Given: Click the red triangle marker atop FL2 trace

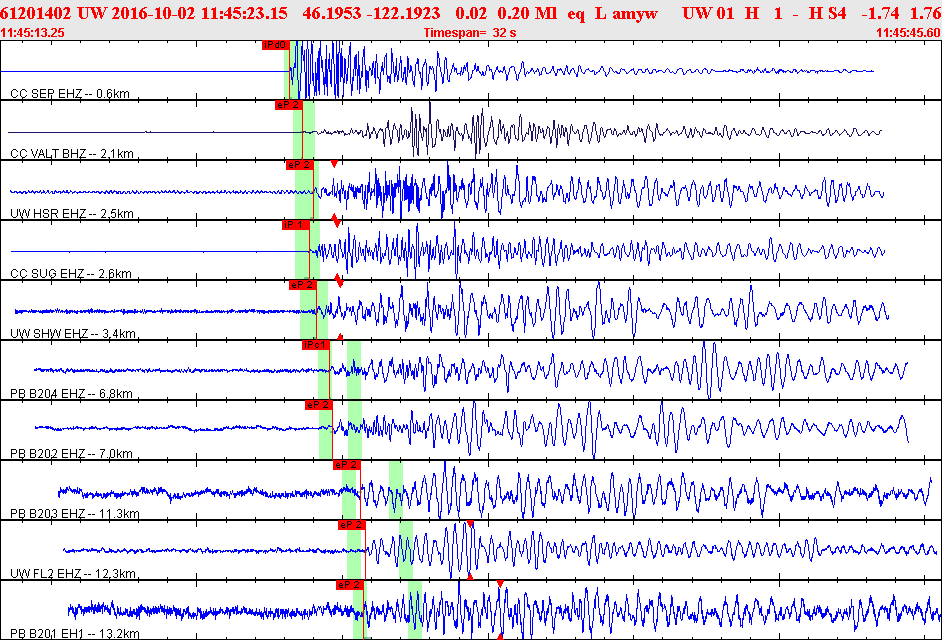Looking at the screenshot, I should pos(470,524).
